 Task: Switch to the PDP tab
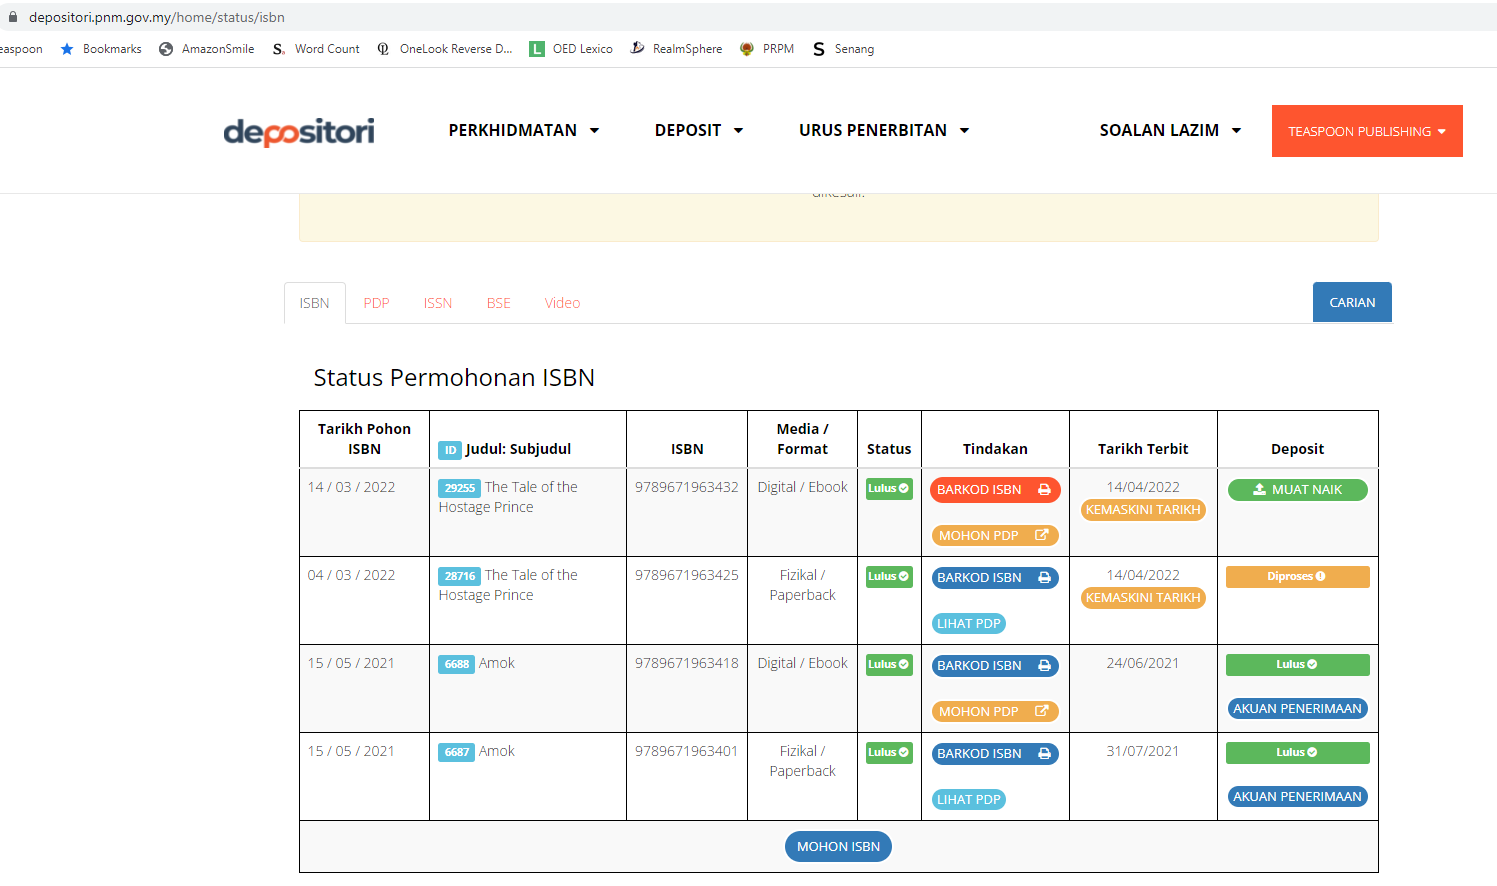pos(376,303)
